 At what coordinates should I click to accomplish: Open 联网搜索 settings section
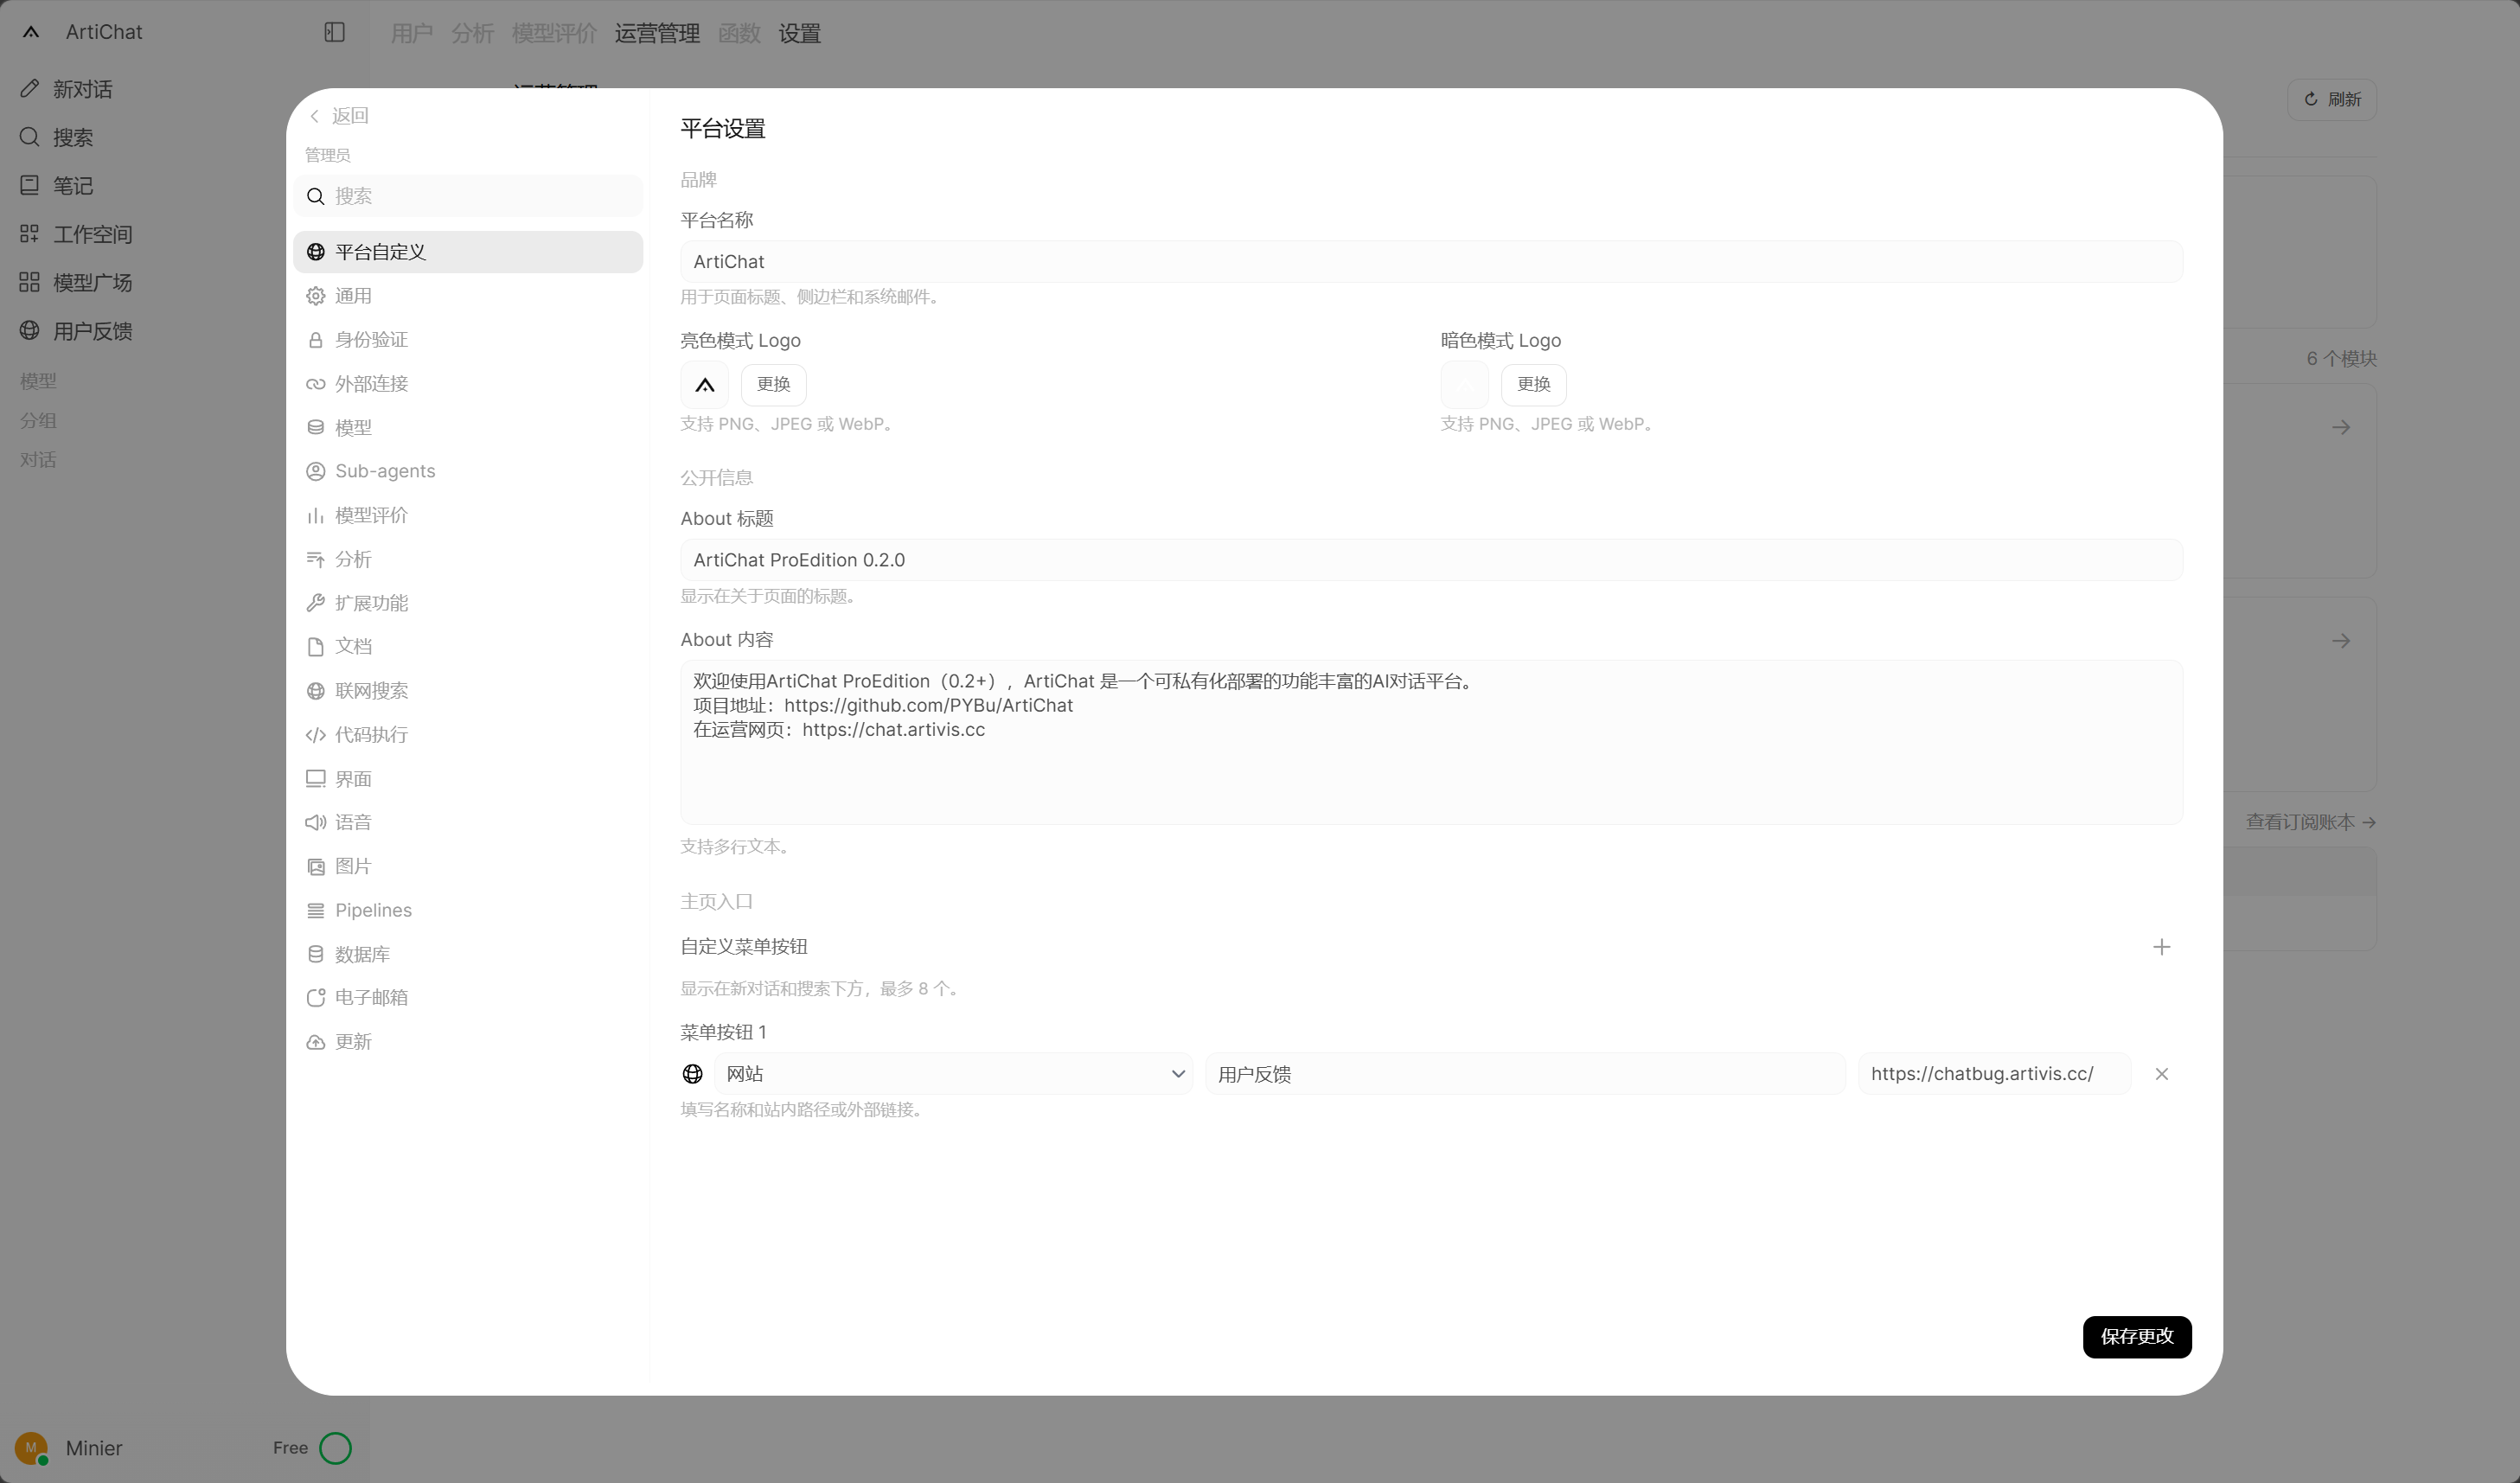point(468,691)
